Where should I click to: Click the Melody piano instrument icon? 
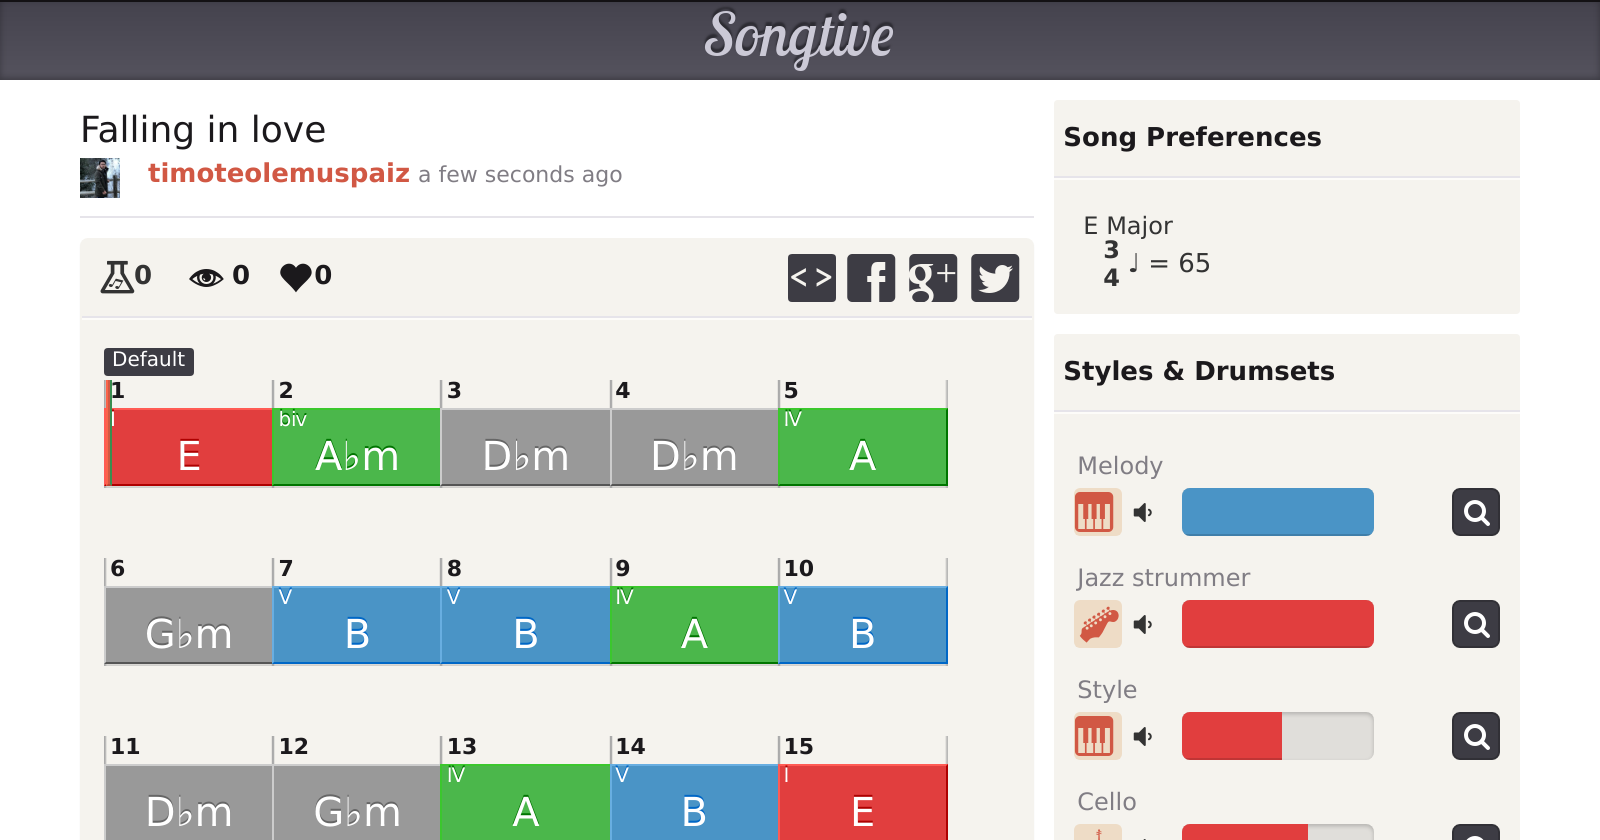click(x=1094, y=513)
